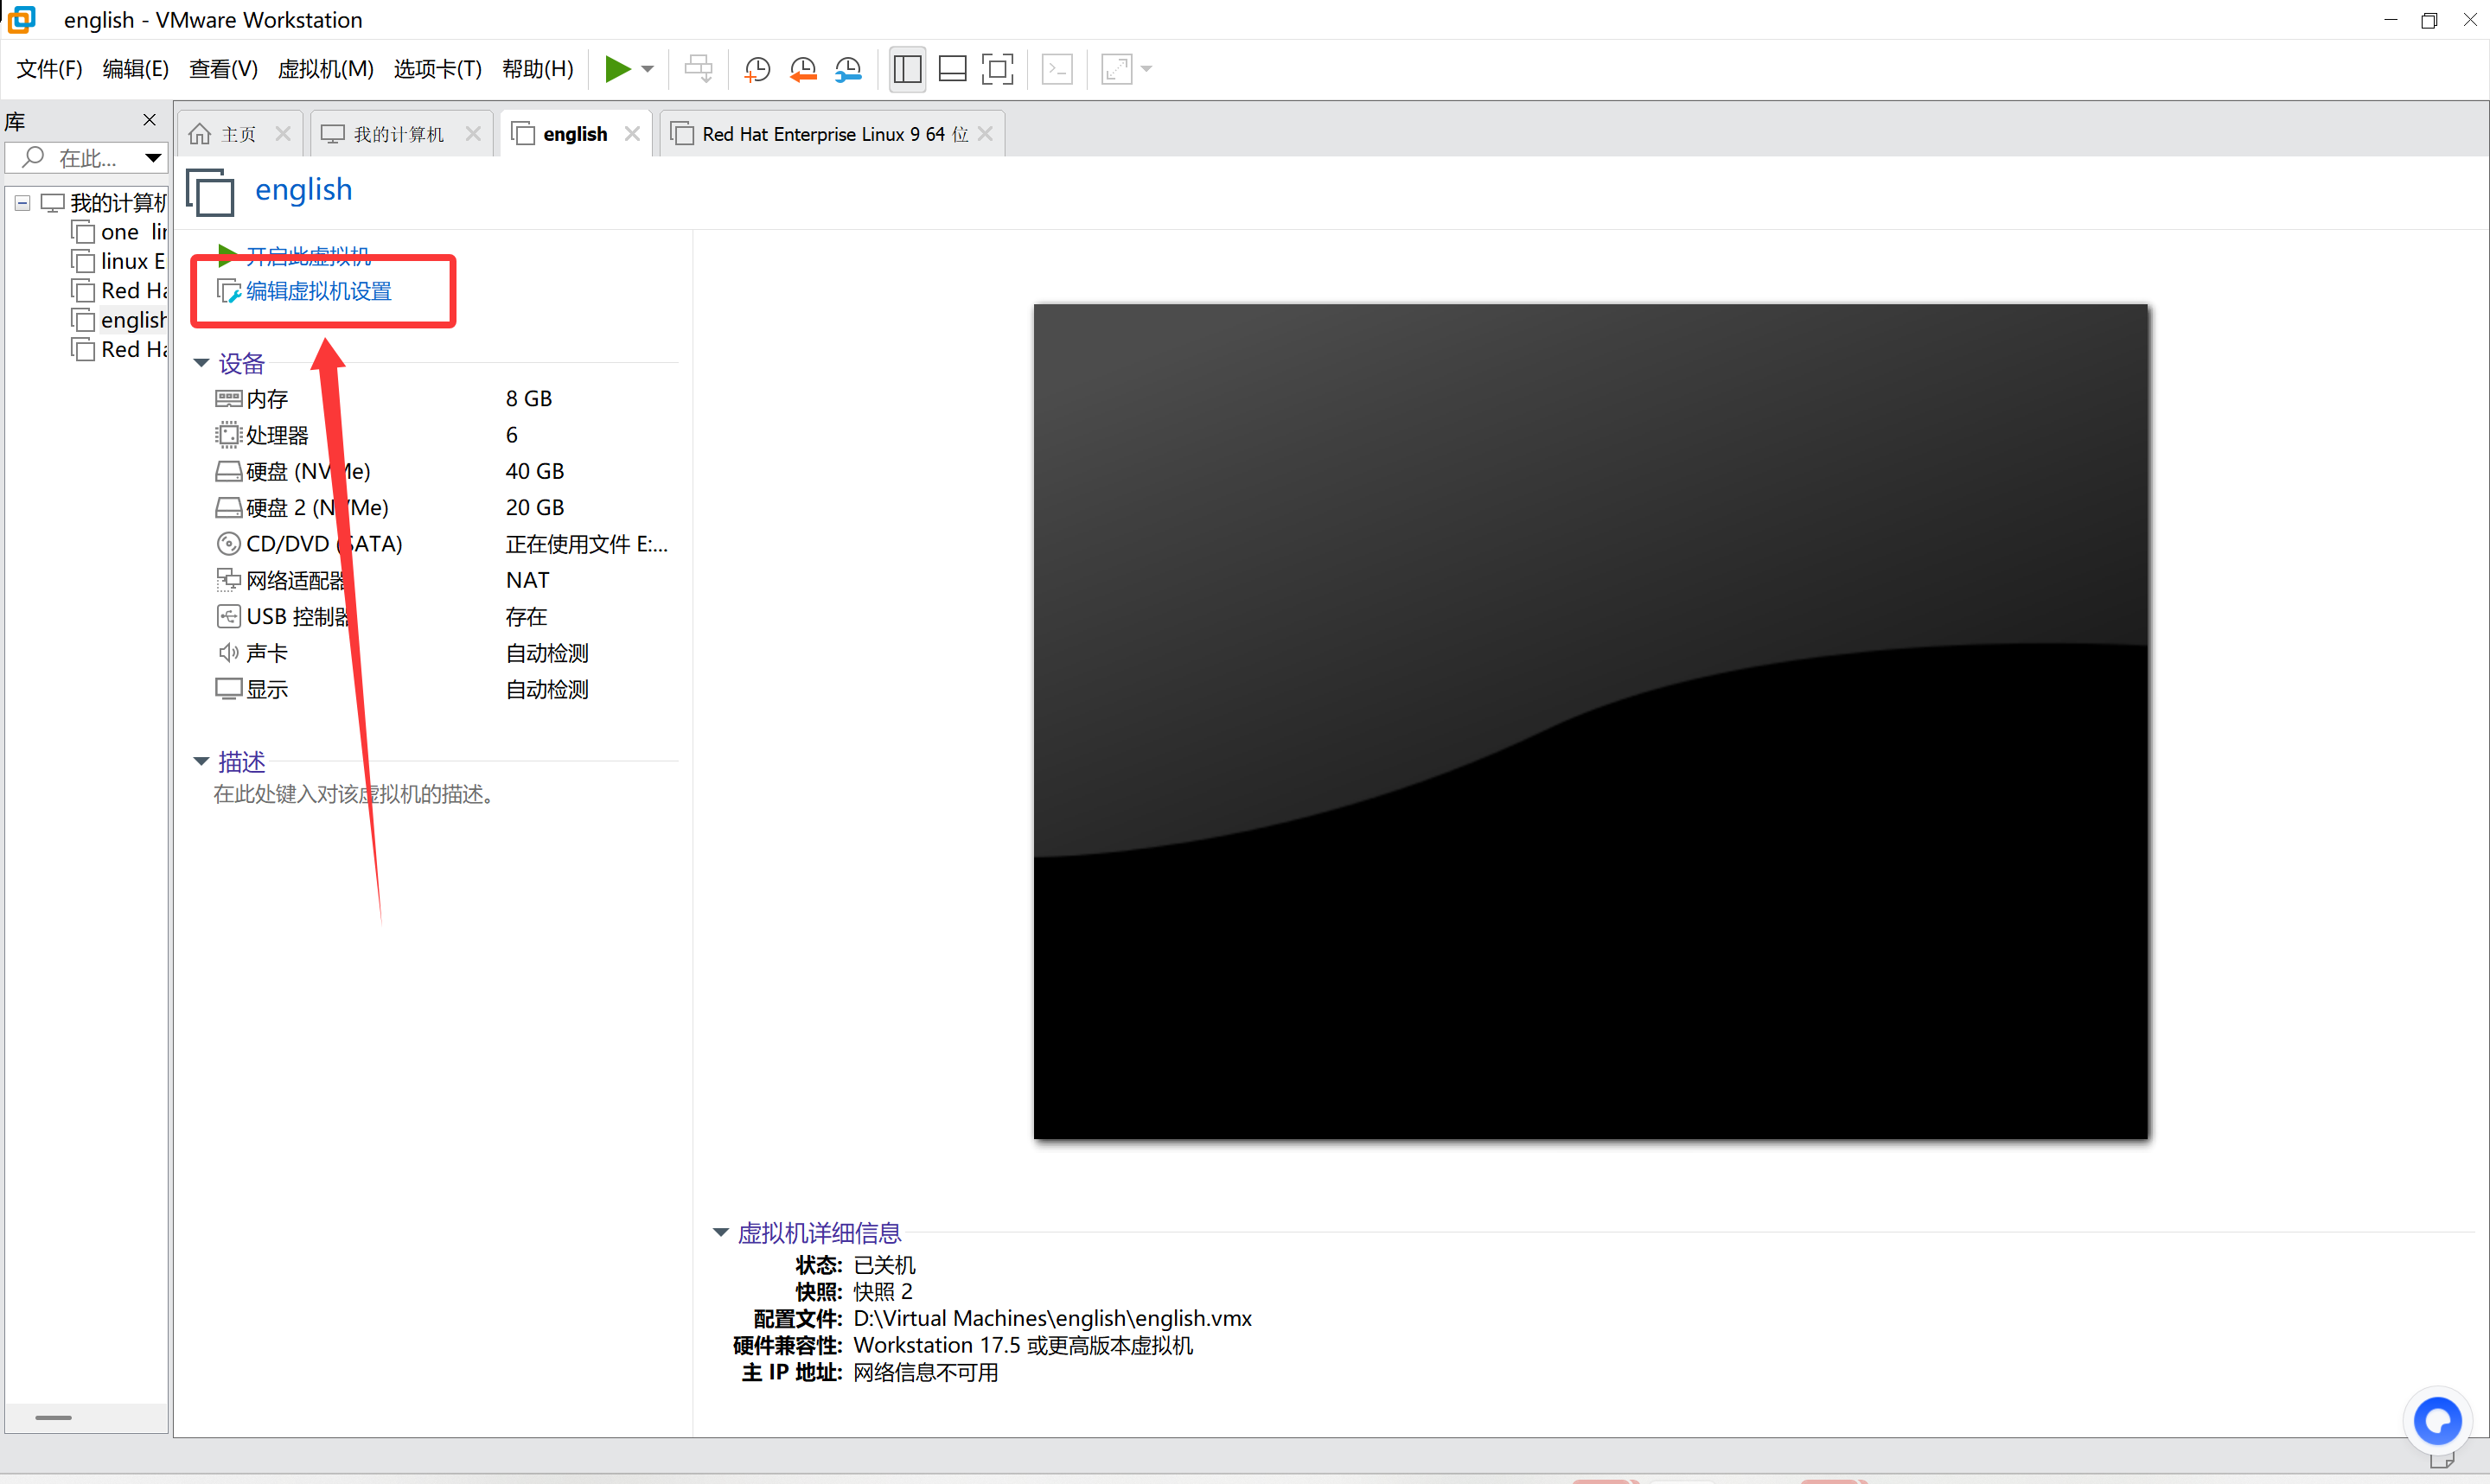The height and width of the screenshot is (1484, 2490).
Task: Select the 'one li' VM in library
Action: [118, 232]
